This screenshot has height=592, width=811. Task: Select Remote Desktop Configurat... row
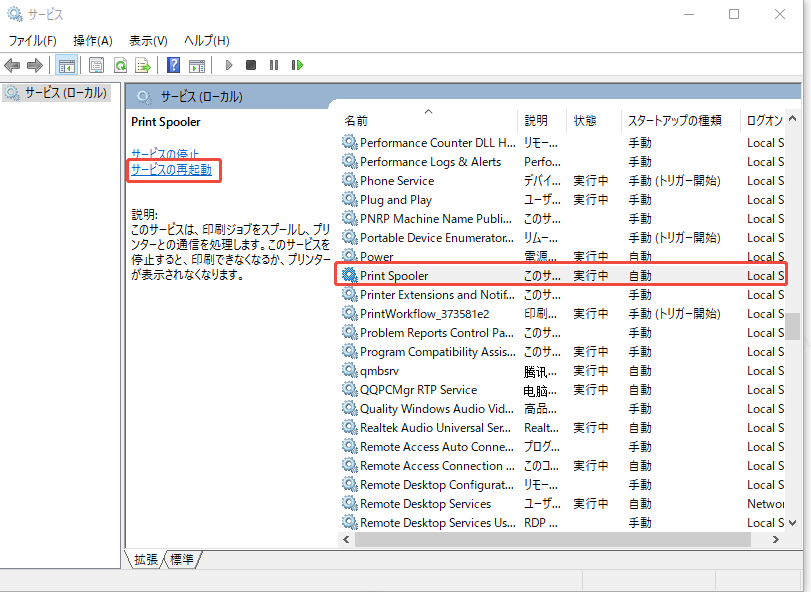(563, 485)
